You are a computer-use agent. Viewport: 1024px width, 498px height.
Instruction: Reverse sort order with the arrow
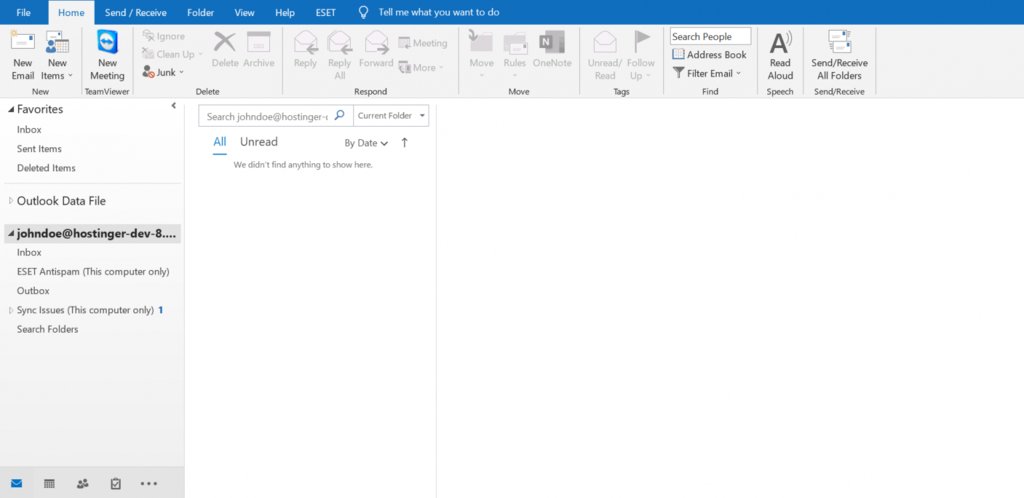click(x=404, y=142)
